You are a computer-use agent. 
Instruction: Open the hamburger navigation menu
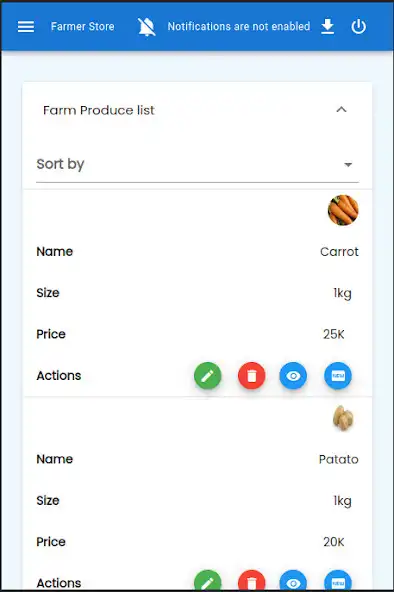(x=26, y=26)
